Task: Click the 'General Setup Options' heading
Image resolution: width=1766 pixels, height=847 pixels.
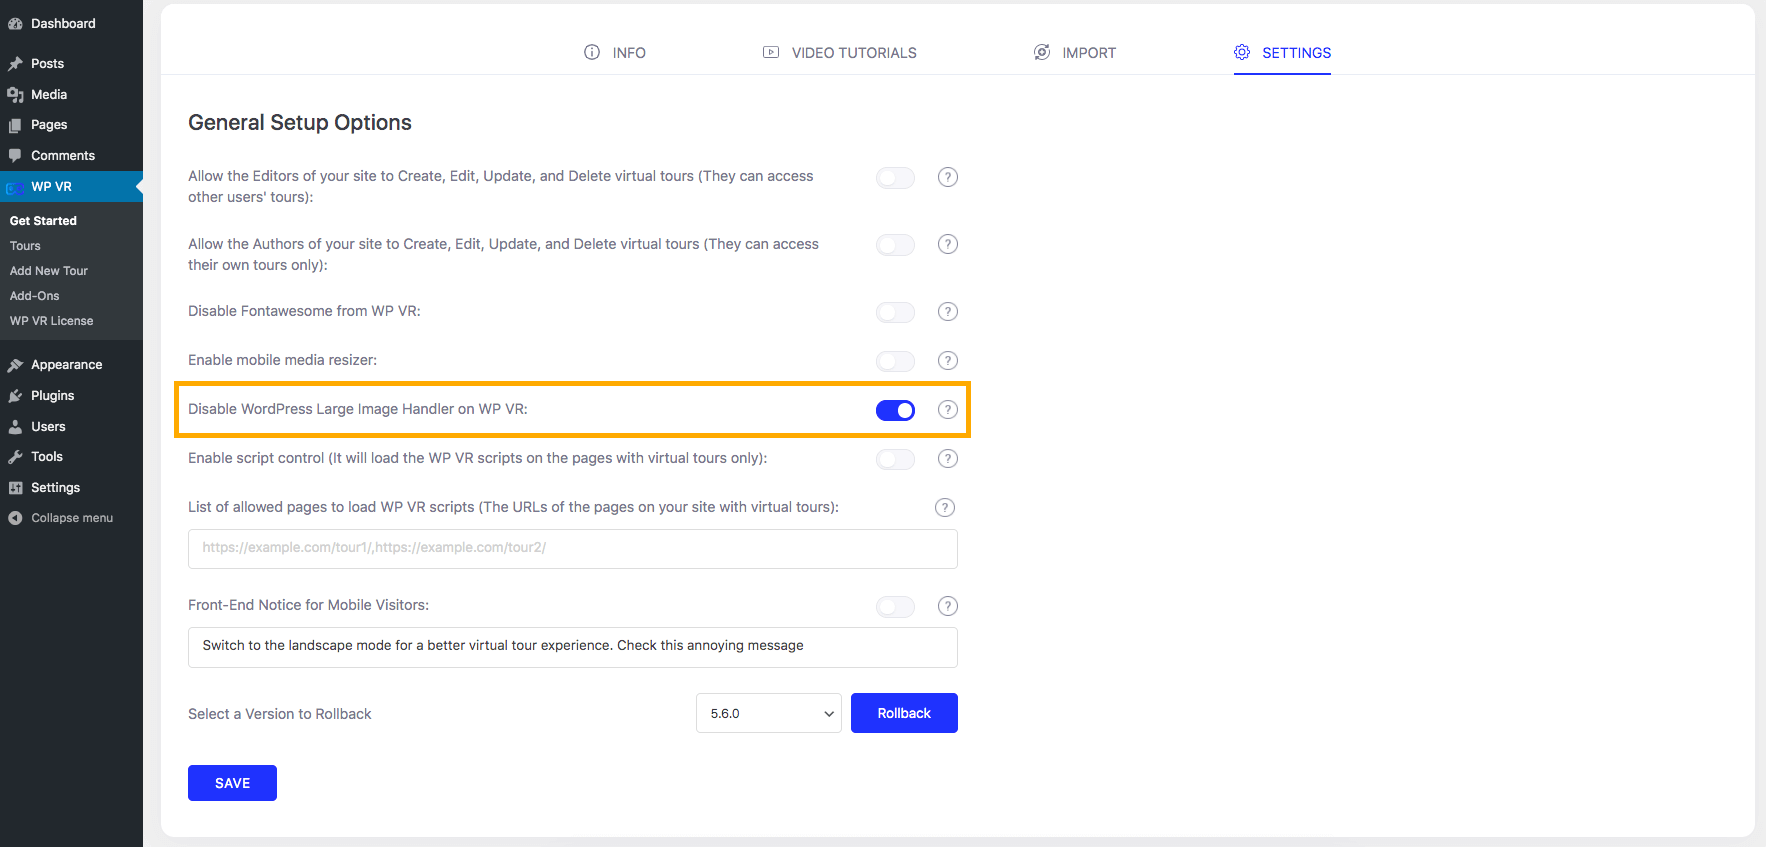Action: [x=300, y=123]
